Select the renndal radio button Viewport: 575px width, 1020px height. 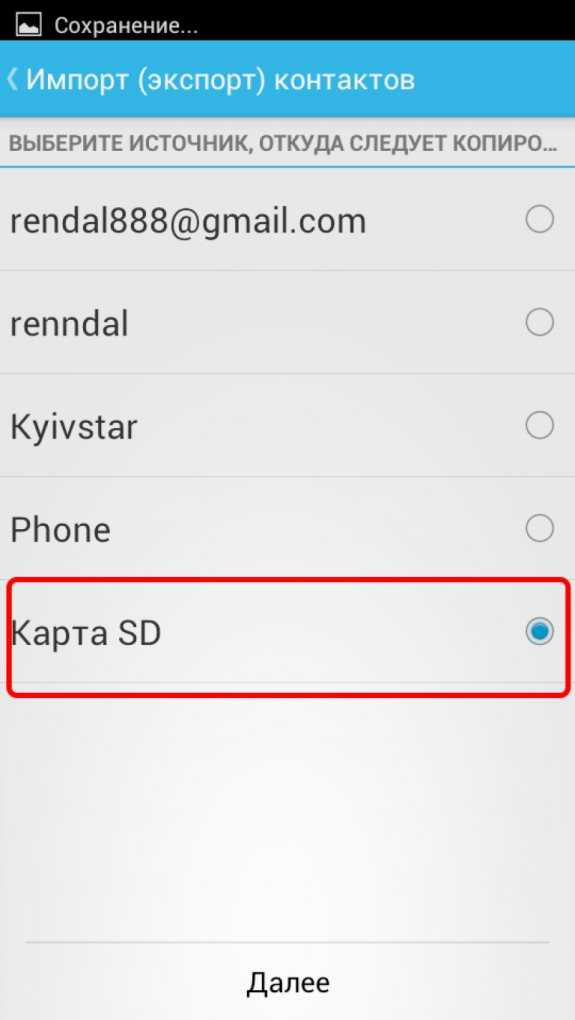click(539, 323)
